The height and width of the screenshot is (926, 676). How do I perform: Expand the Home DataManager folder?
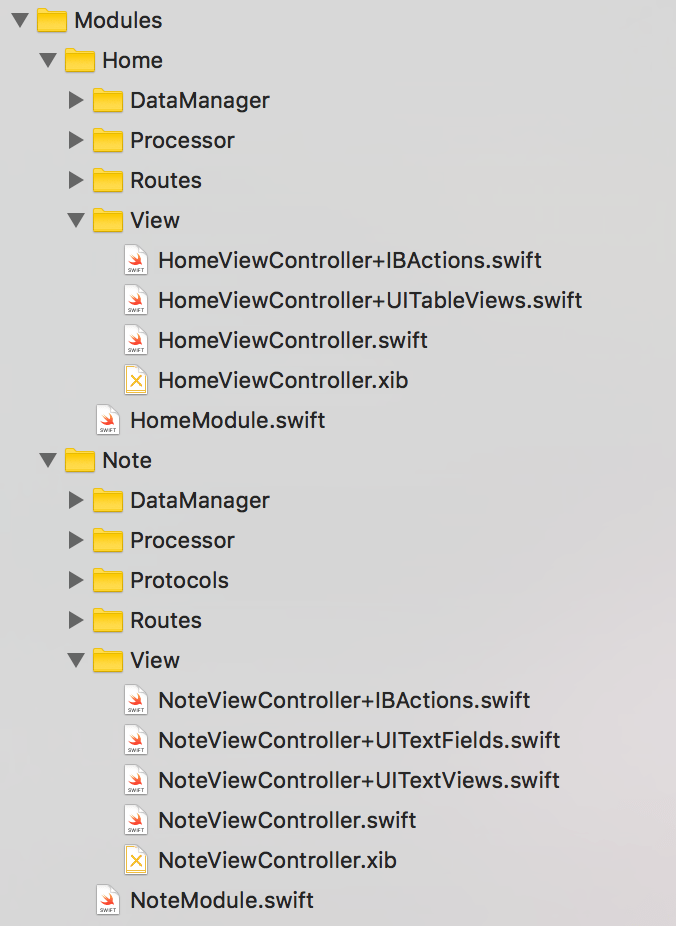coord(75,100)
